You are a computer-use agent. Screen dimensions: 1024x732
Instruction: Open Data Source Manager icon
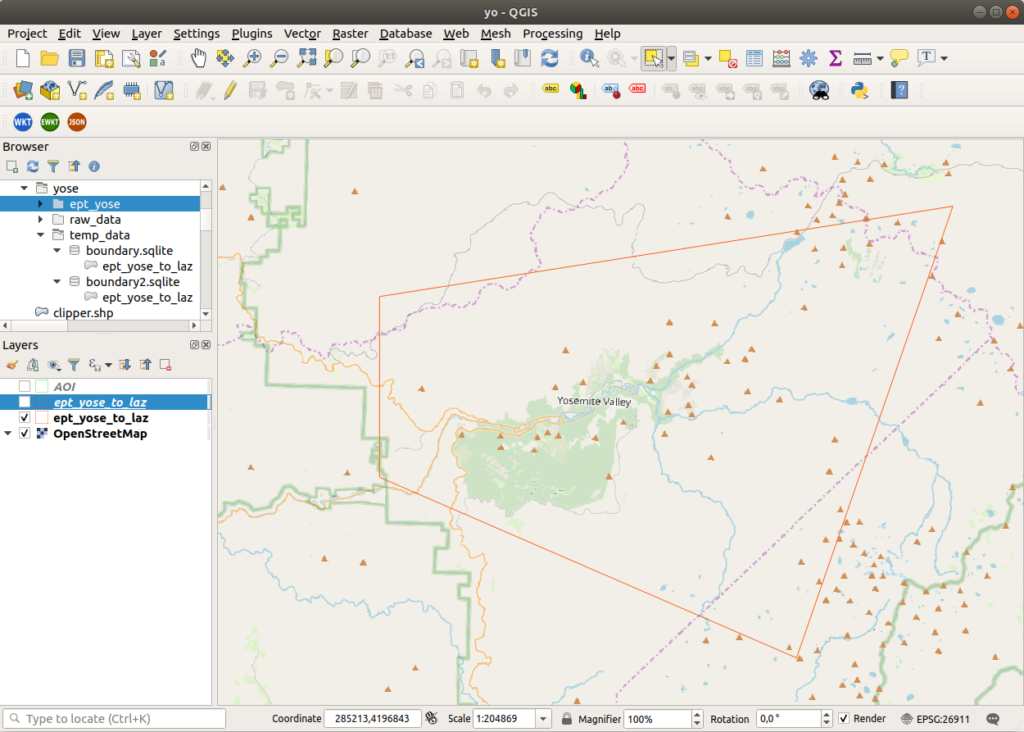[x=23, y=89]
